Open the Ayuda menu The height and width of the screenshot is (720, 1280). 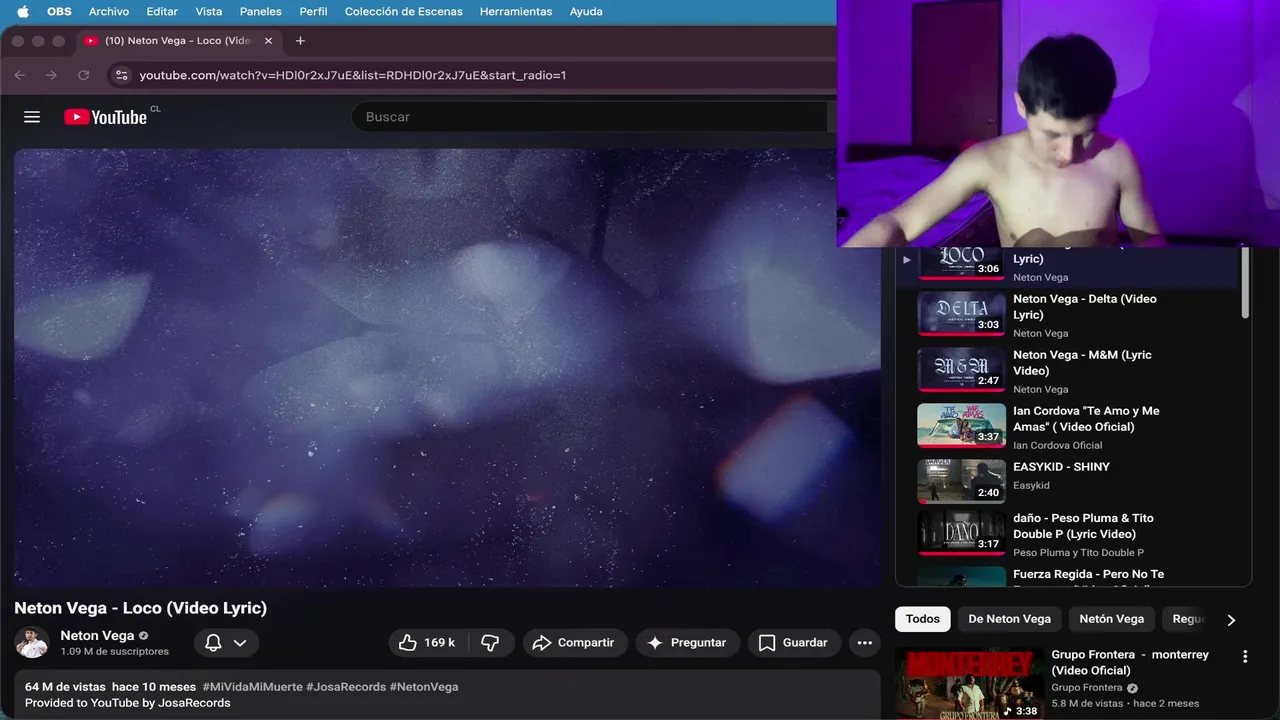(586, 12)
